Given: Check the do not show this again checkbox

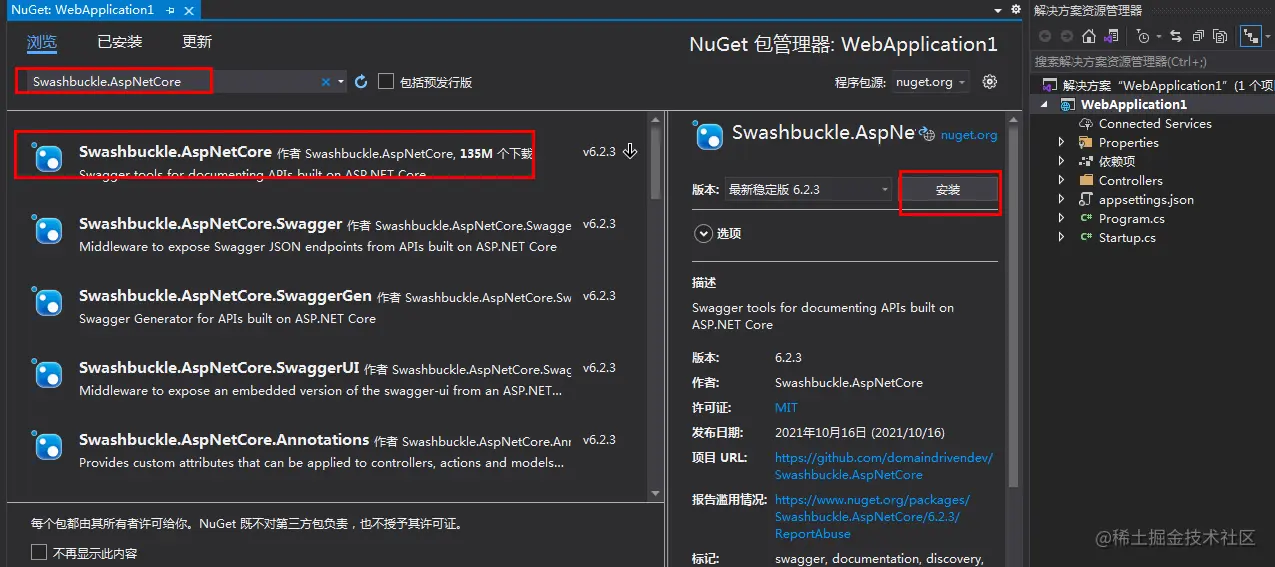Looking at the screenshot, I should pos(39,552).
